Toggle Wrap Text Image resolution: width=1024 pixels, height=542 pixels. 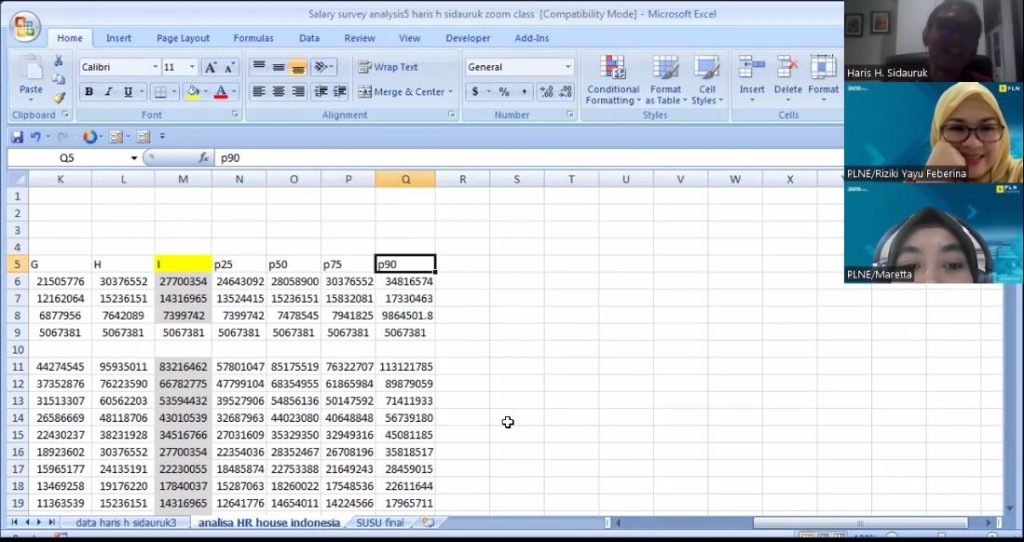(388, 67)
